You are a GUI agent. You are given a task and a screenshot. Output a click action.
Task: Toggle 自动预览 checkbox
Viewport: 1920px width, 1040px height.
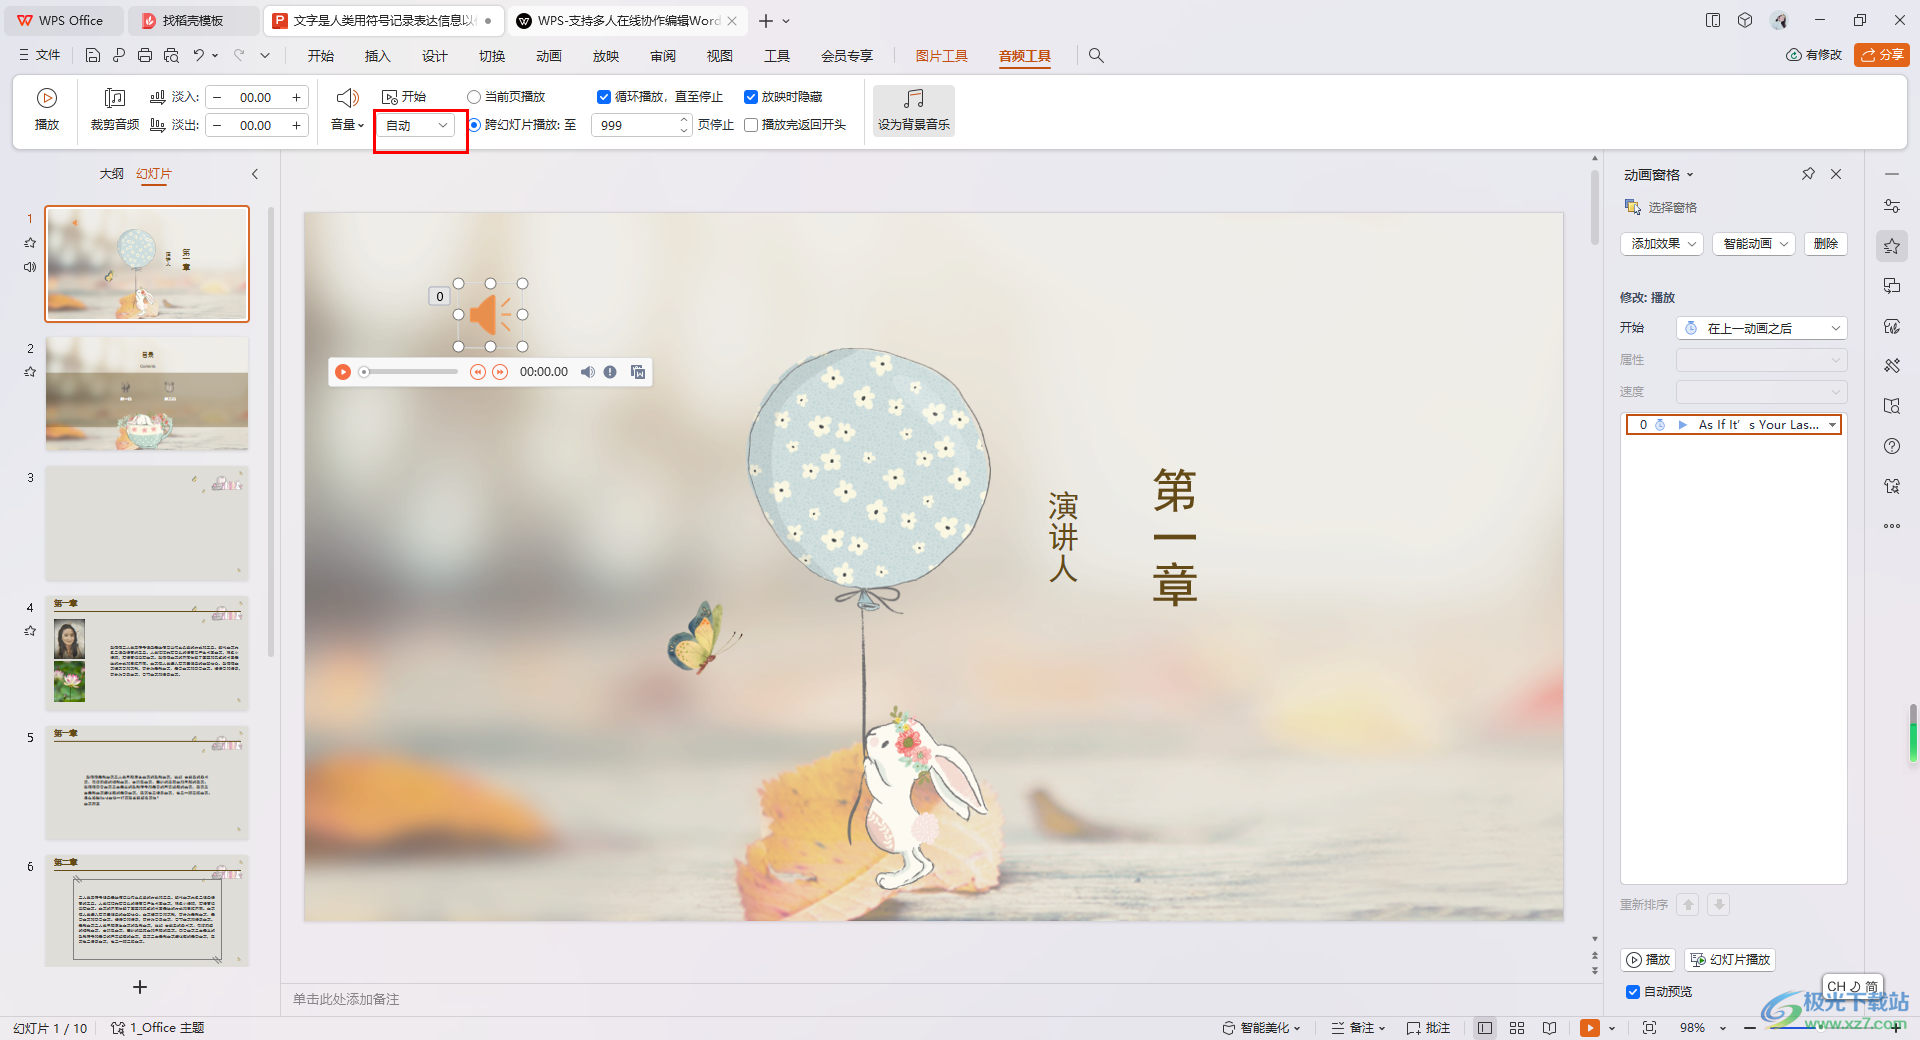point(1633,992)
